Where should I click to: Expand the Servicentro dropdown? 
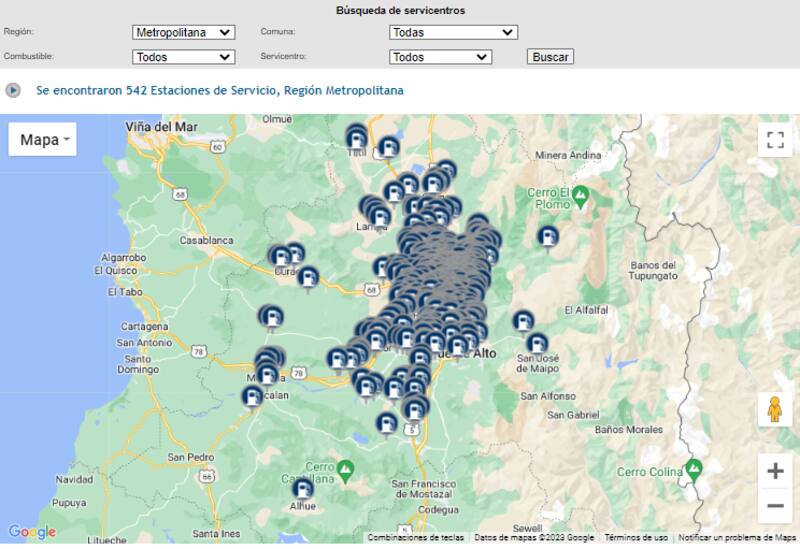(x=440, y=57)
